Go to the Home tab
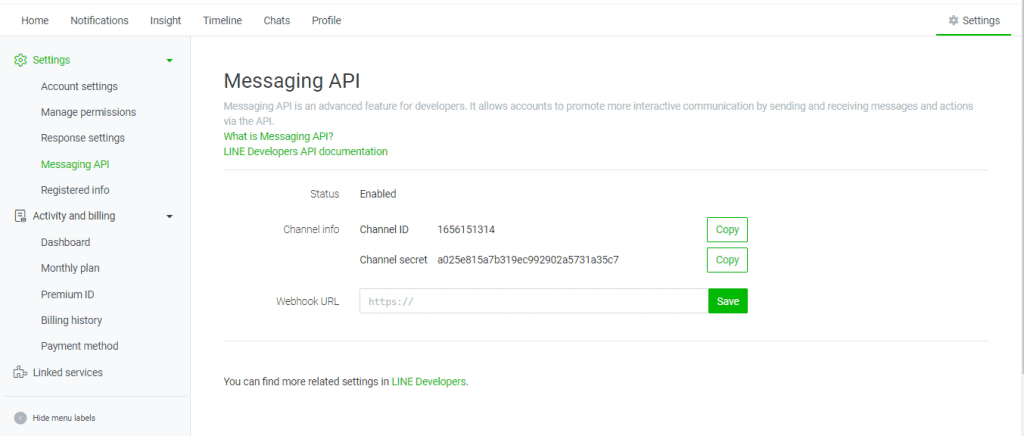Screen dimensions: 1024x436 coord(35,20)
